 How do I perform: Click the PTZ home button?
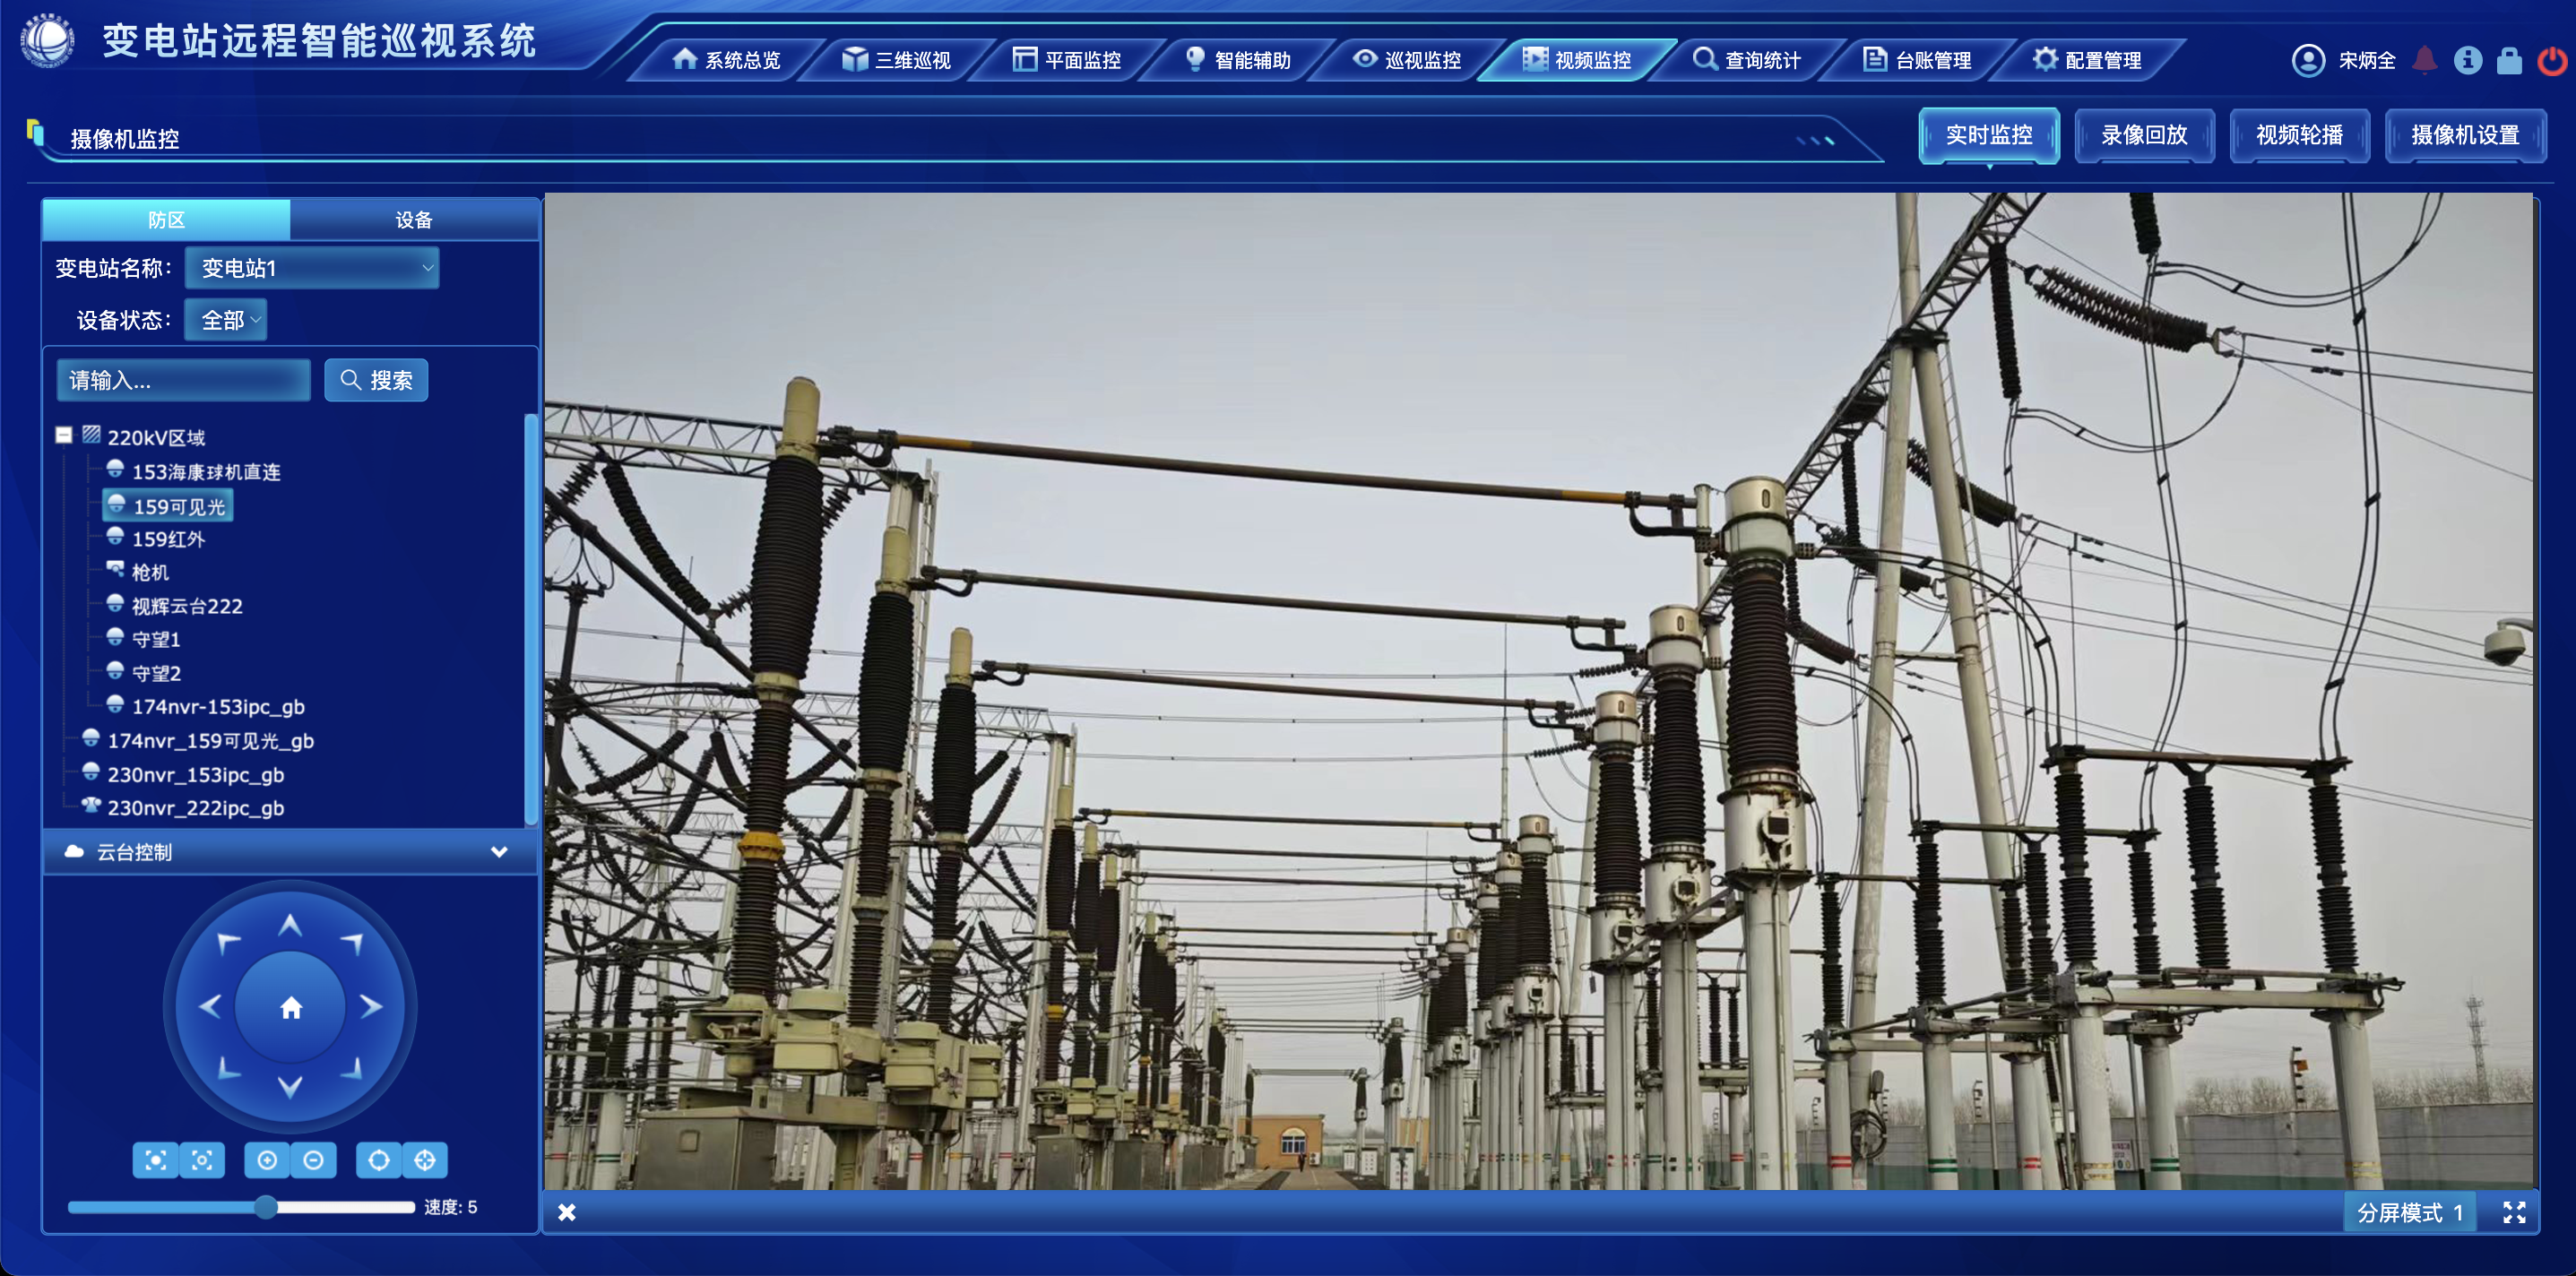[x=290, y=1008]
